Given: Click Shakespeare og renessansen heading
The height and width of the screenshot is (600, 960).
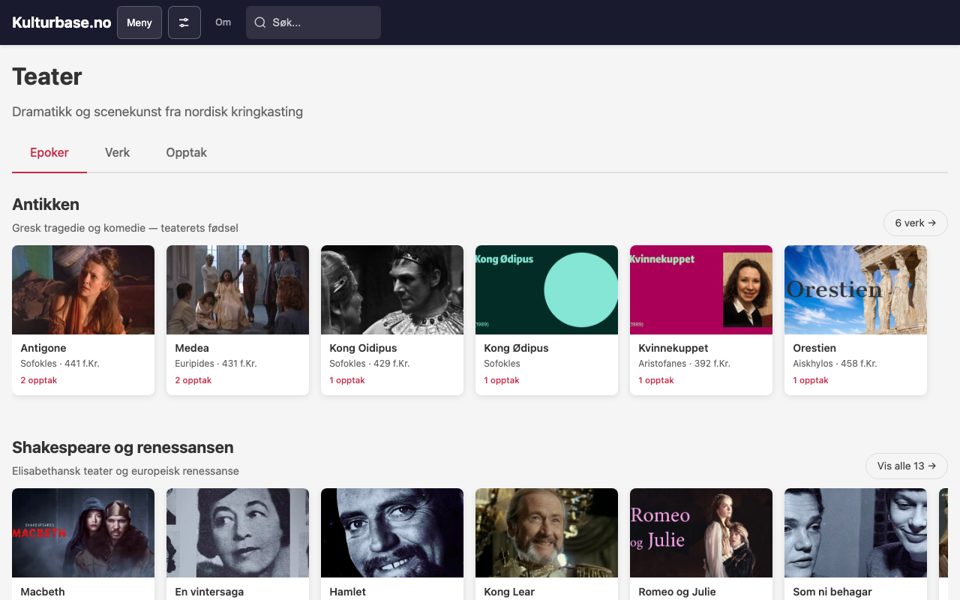Looking at the screenshot, I should (x=122, y=448).
